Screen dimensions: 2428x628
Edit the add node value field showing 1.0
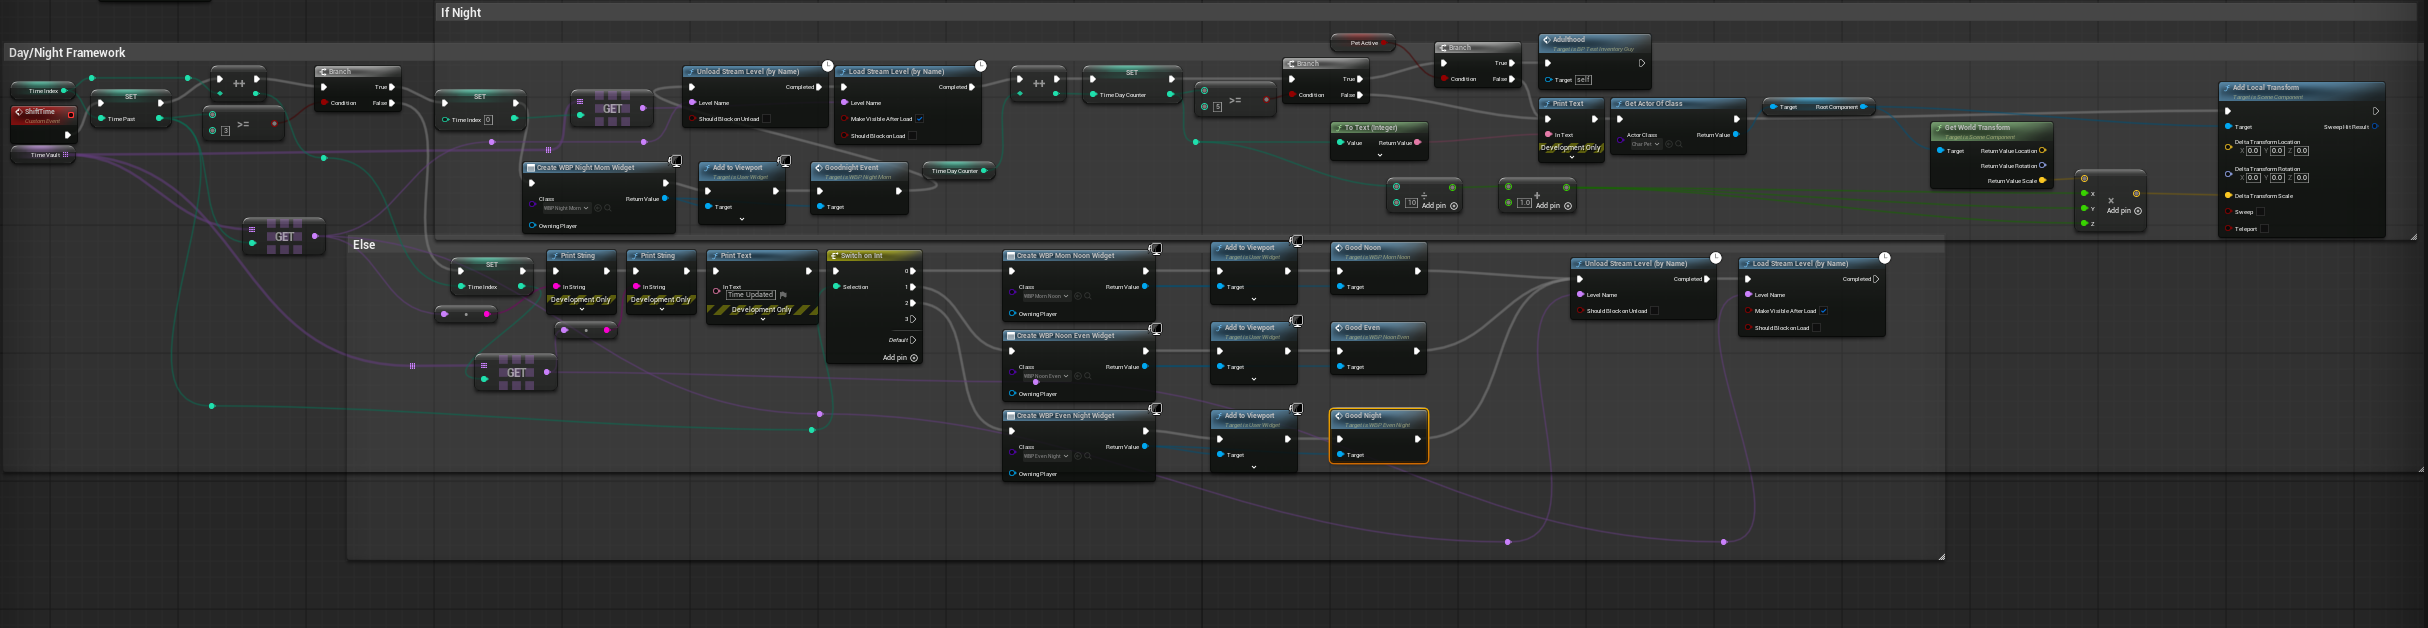(1524, 203)
